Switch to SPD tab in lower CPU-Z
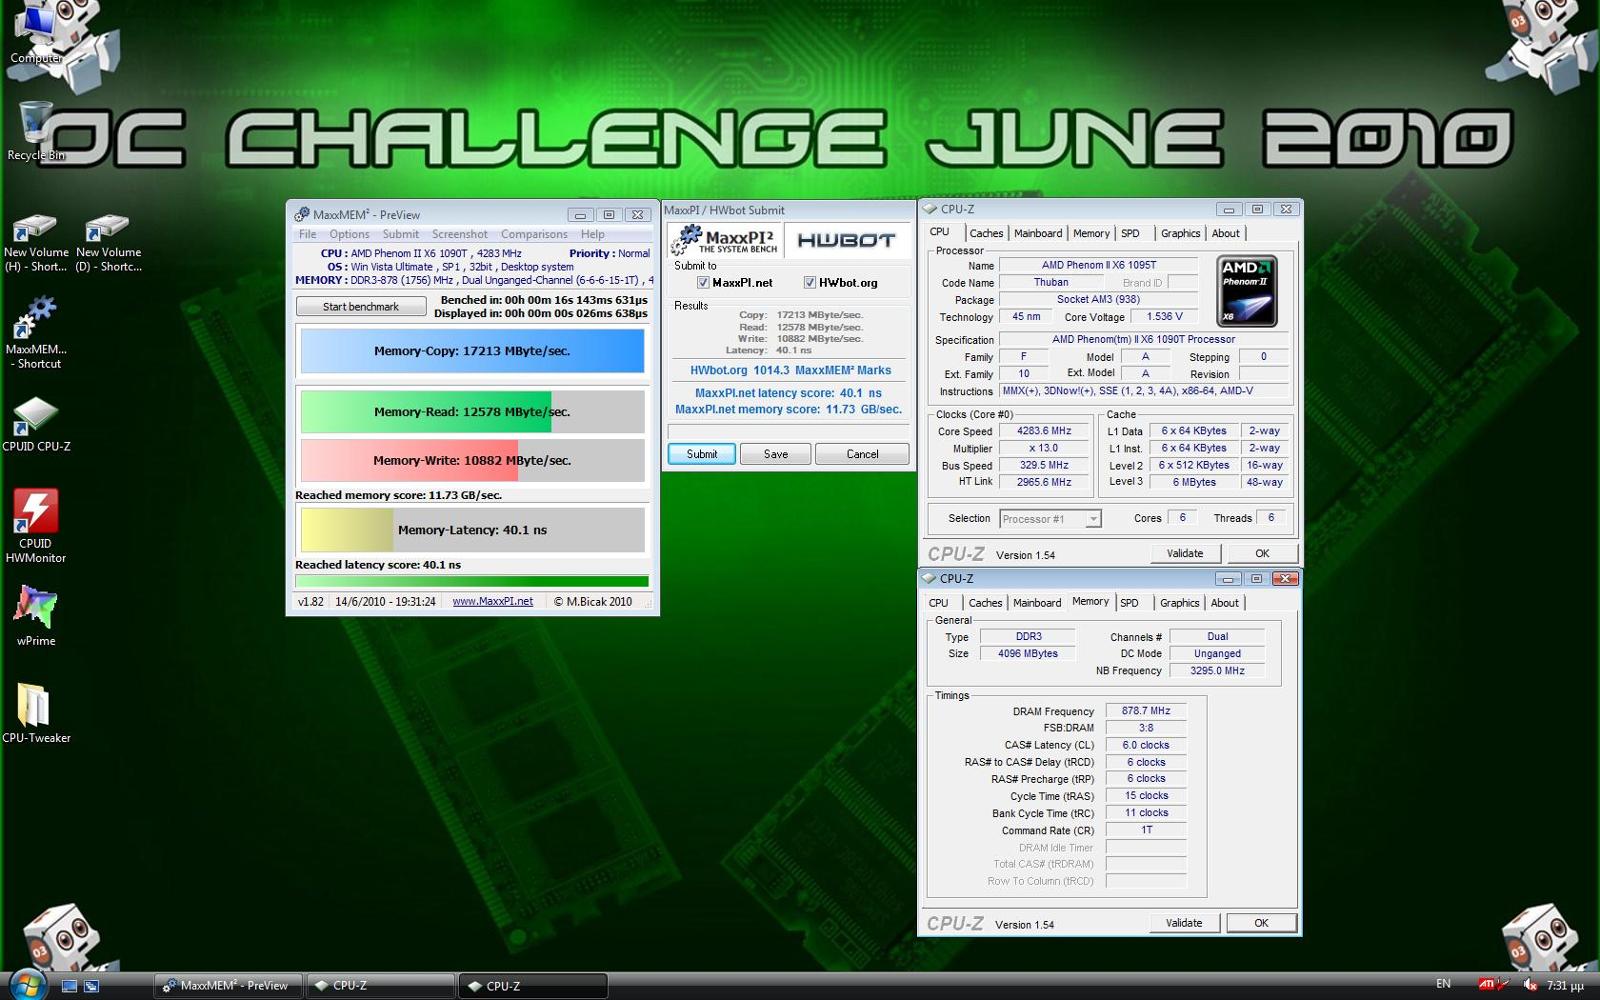 coord(1129,603)
